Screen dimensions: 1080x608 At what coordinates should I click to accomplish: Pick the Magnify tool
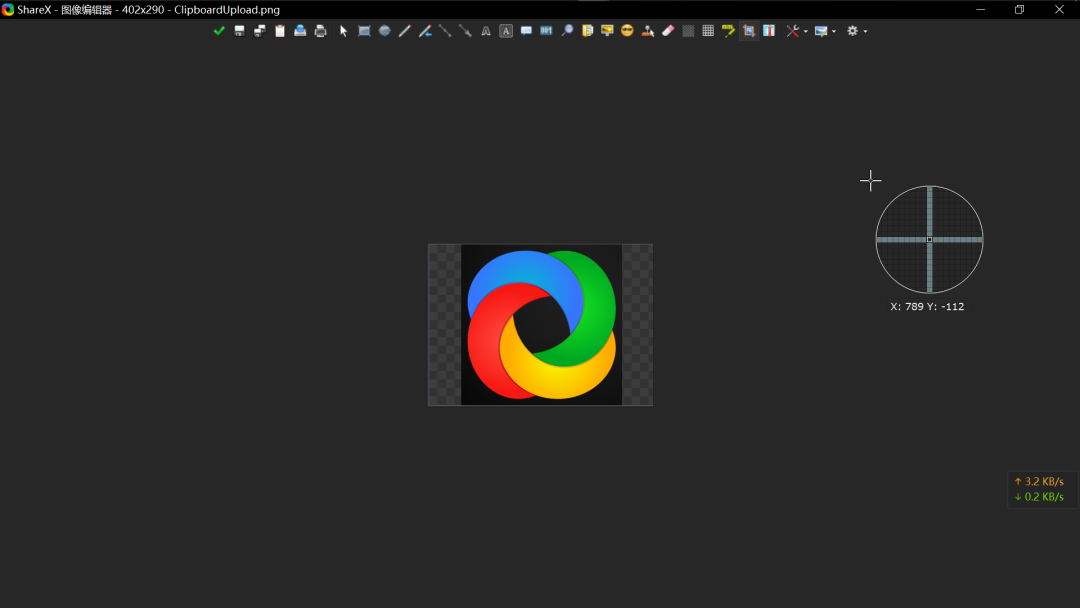567,31
